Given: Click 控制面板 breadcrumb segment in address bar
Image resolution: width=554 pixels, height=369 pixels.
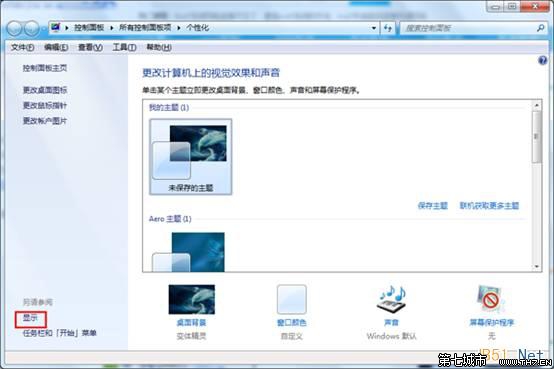Looking at the screenshot, I should 89,28.
